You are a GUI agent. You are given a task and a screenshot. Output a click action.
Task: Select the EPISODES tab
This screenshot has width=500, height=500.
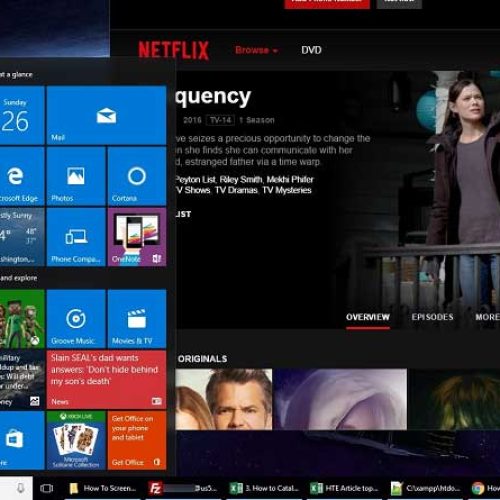432,317
